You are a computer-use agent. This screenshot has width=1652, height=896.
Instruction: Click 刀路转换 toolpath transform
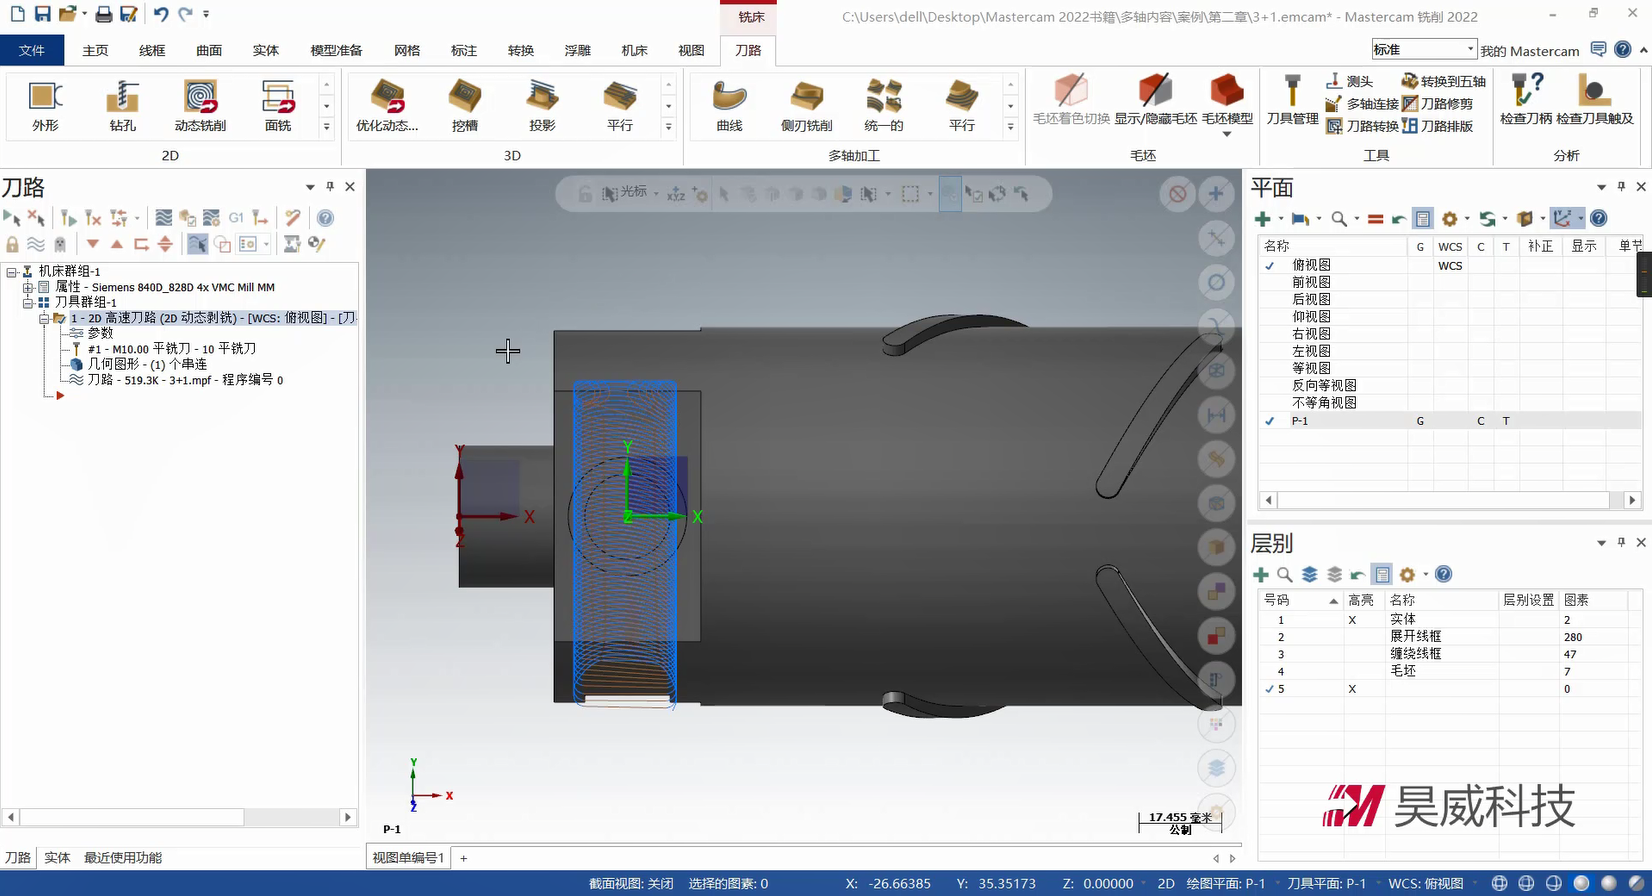coord(1362,126)
